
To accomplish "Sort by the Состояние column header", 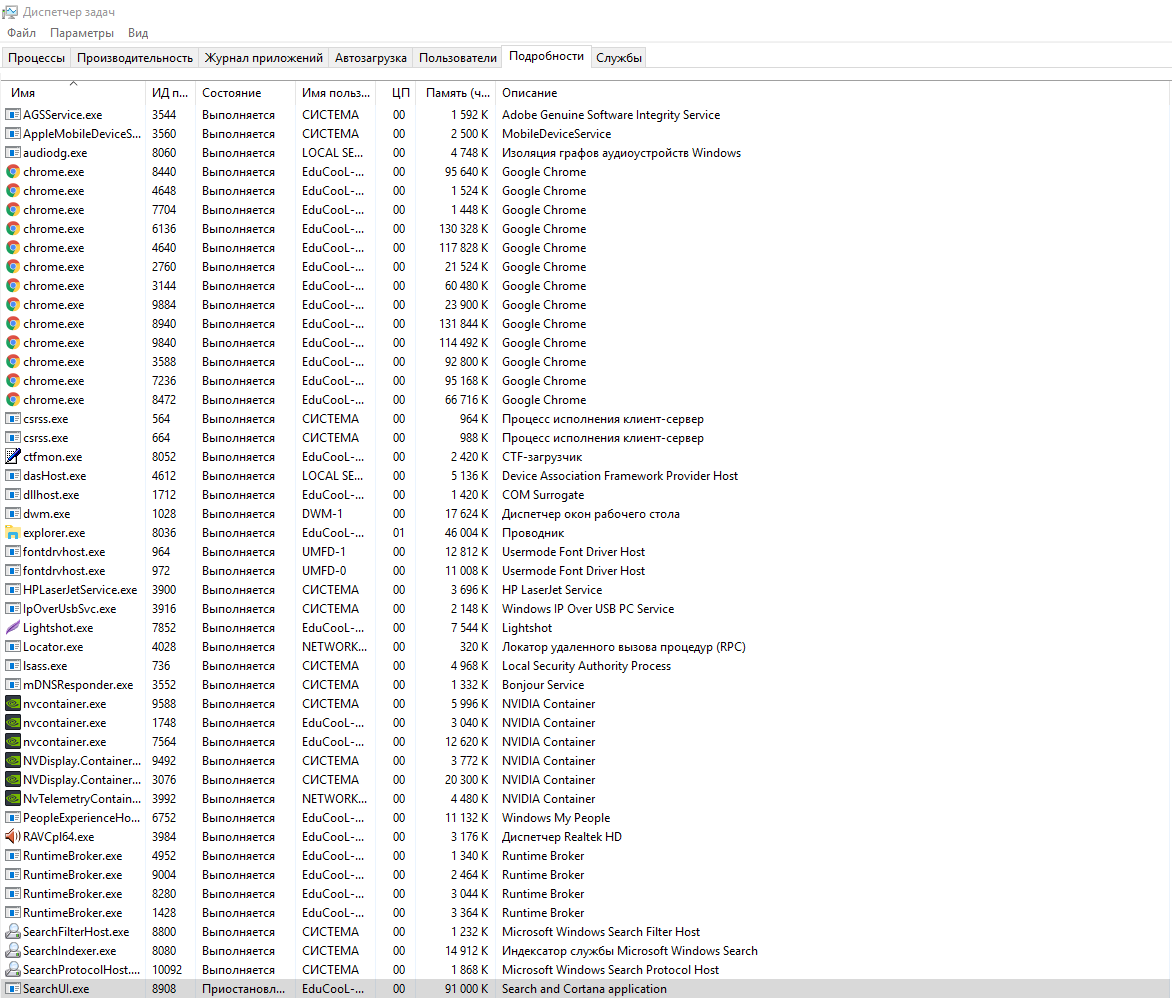I will [246, 93].
